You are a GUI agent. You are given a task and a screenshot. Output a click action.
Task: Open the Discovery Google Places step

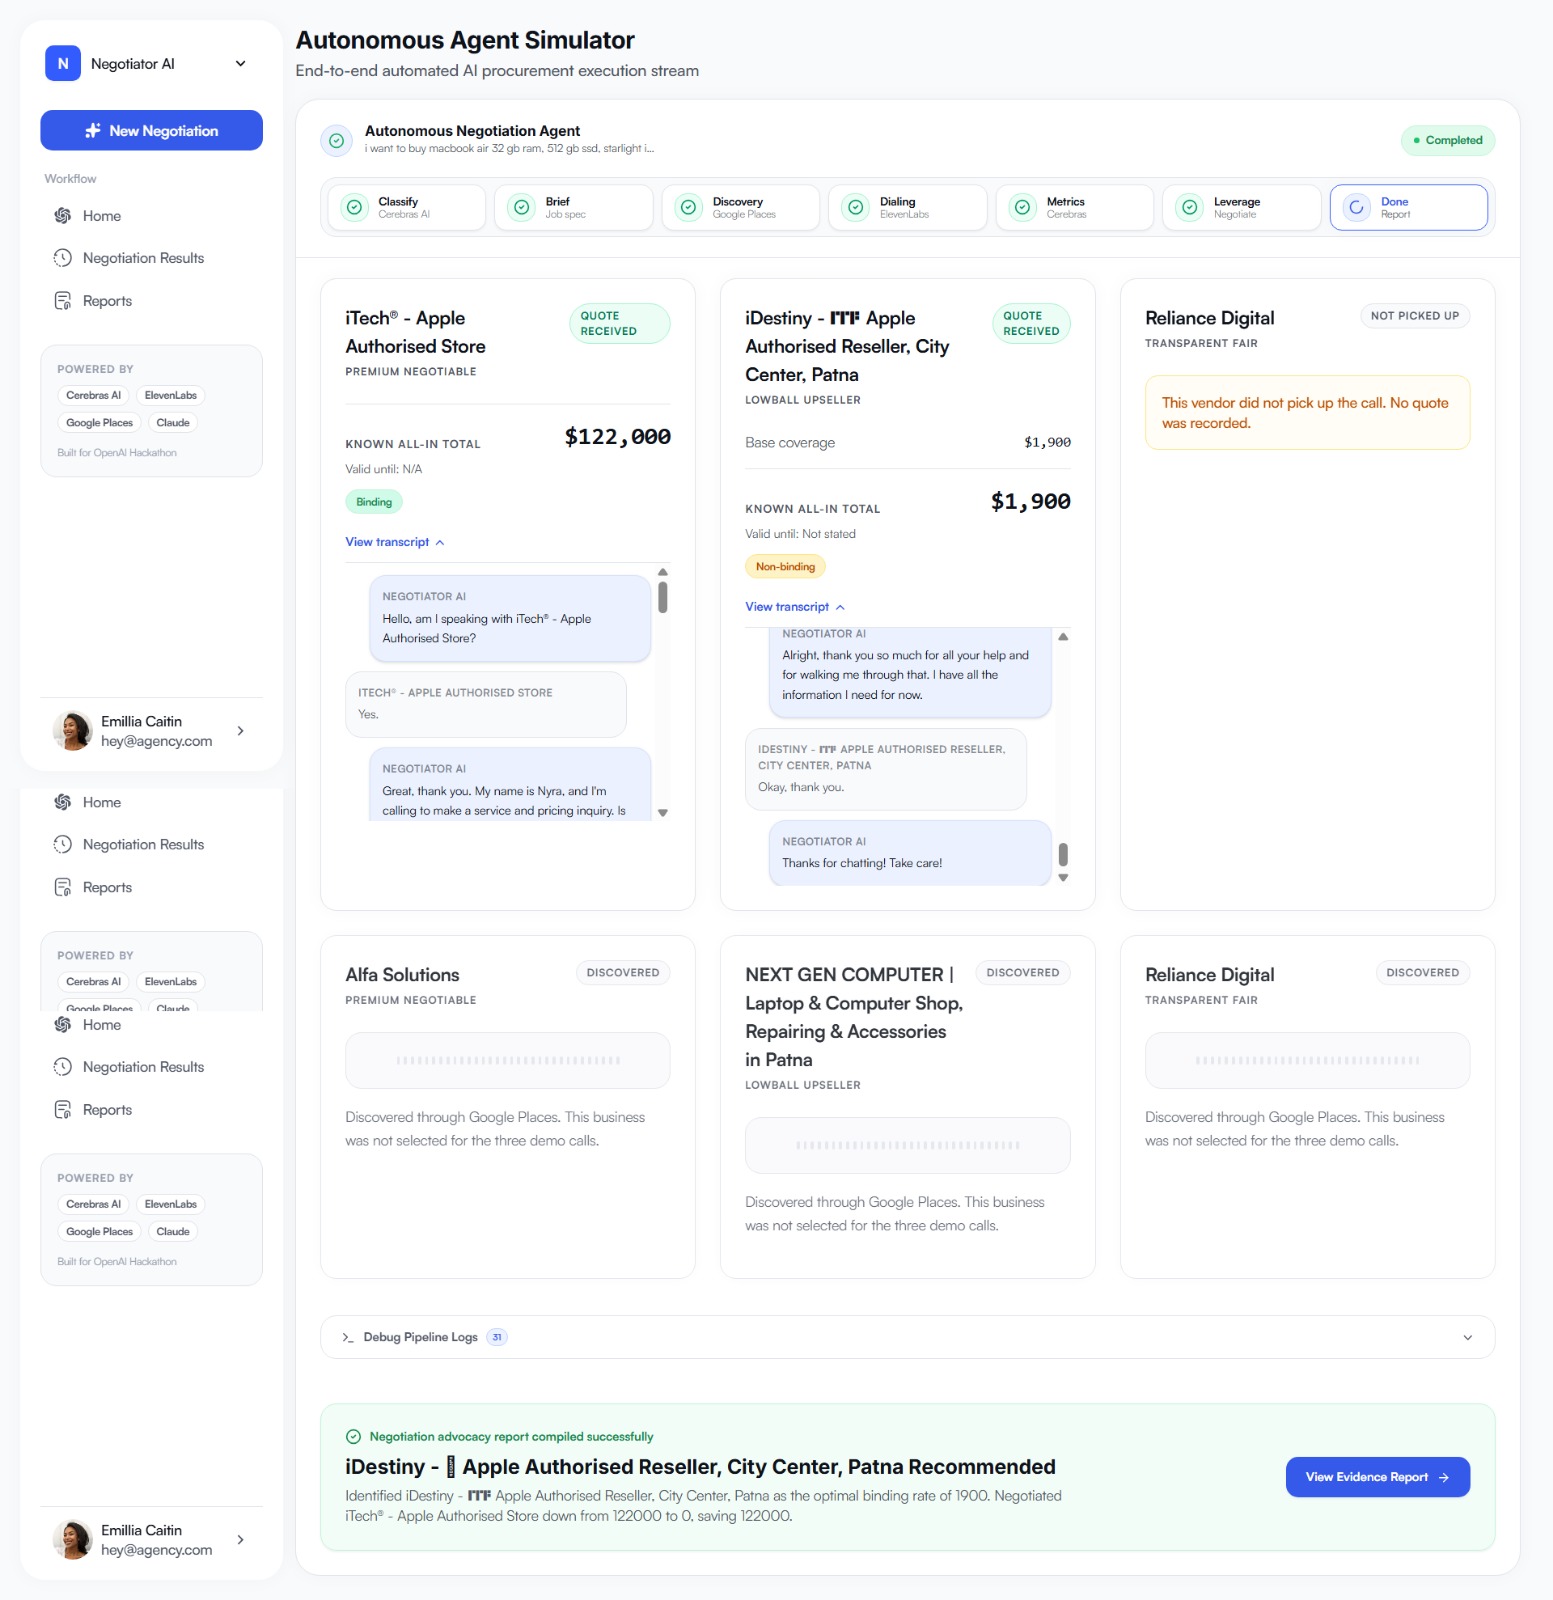click(741, 207)
